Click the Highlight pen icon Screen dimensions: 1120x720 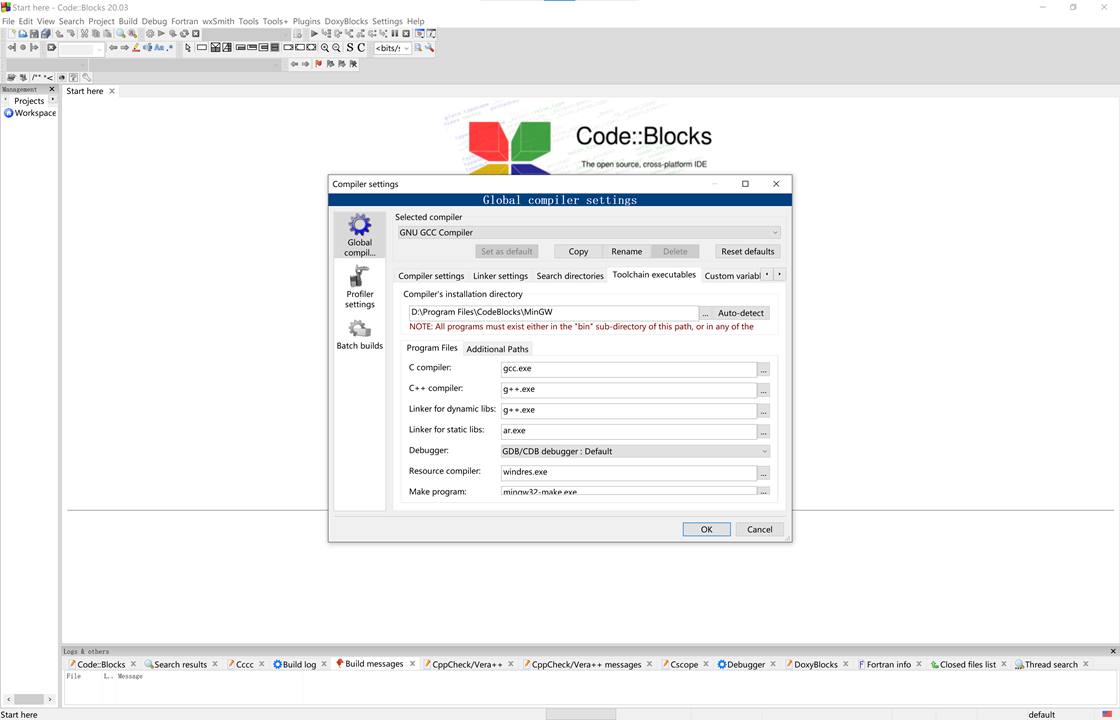coord(136,48)
